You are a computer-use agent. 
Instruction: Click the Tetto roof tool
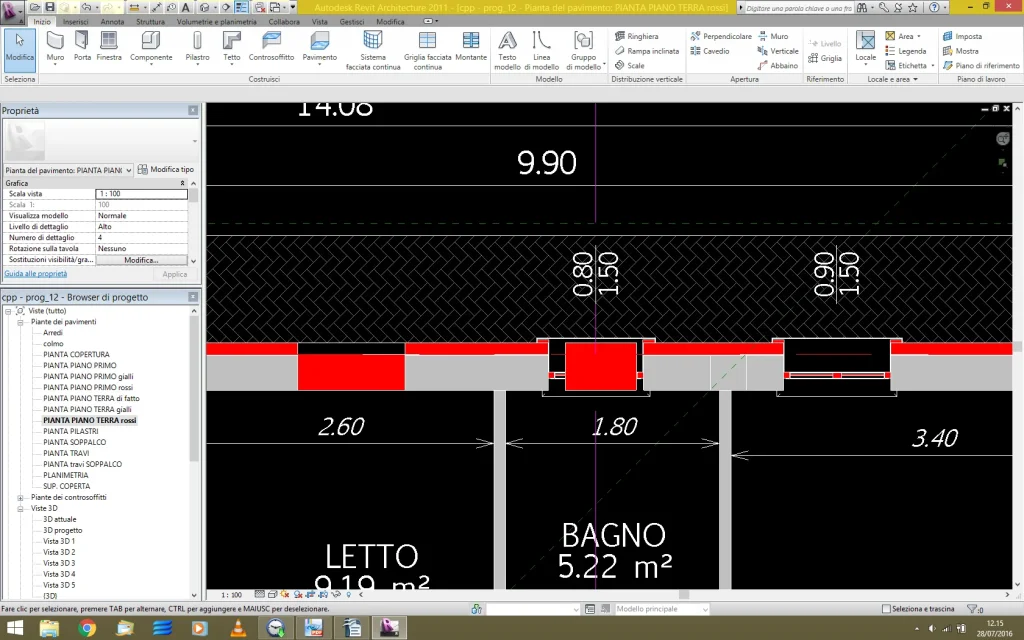(x=232, y=45)
